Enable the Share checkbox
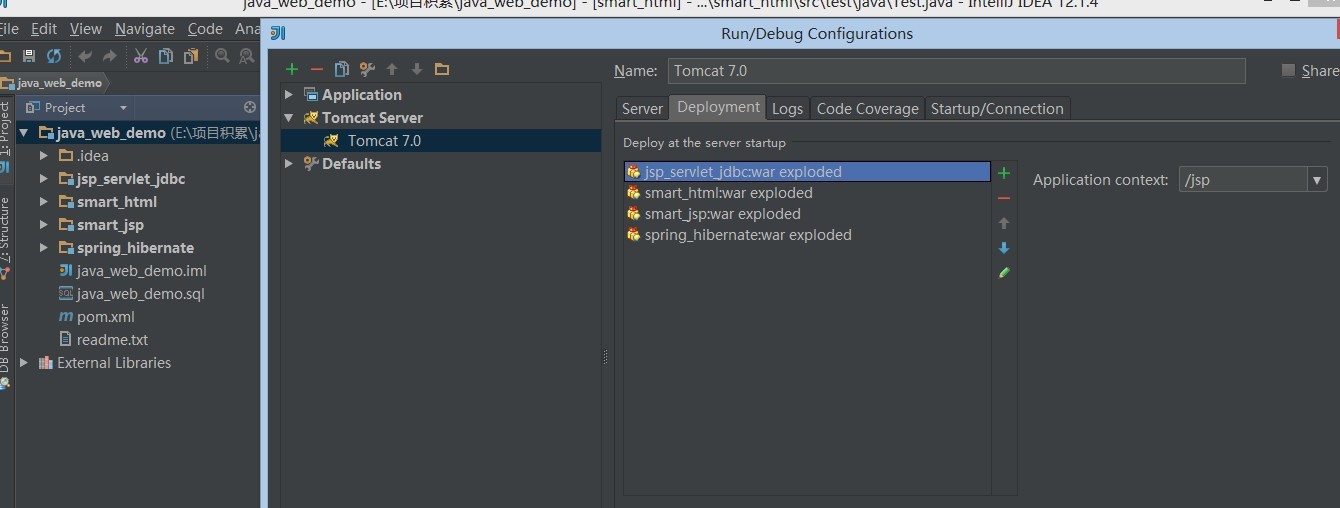Screen dimensions: 1340x508 click(x=1288, y=71)
